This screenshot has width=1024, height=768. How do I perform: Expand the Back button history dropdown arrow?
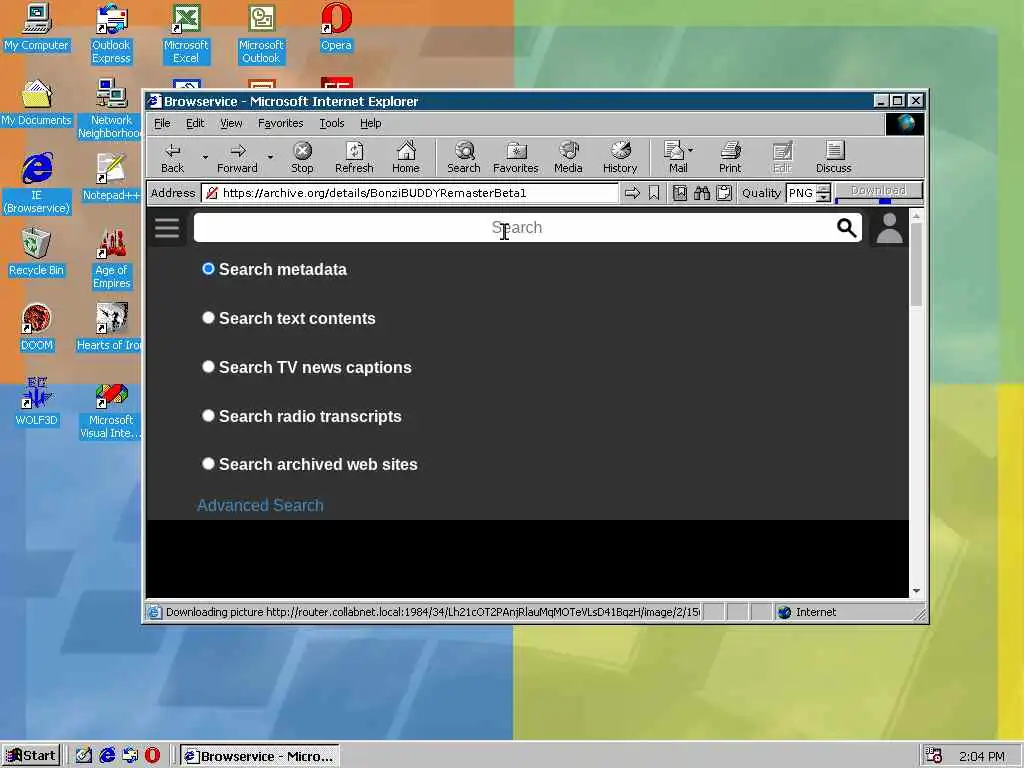205,157
